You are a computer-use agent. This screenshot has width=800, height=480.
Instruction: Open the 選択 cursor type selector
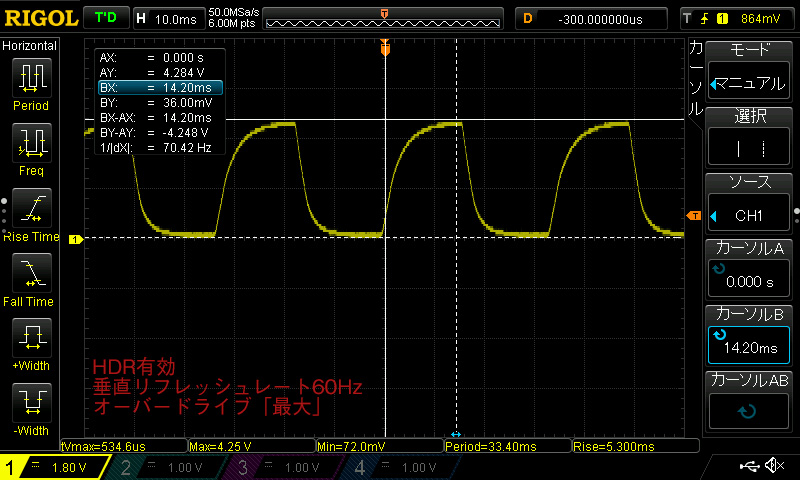(751, 136)
